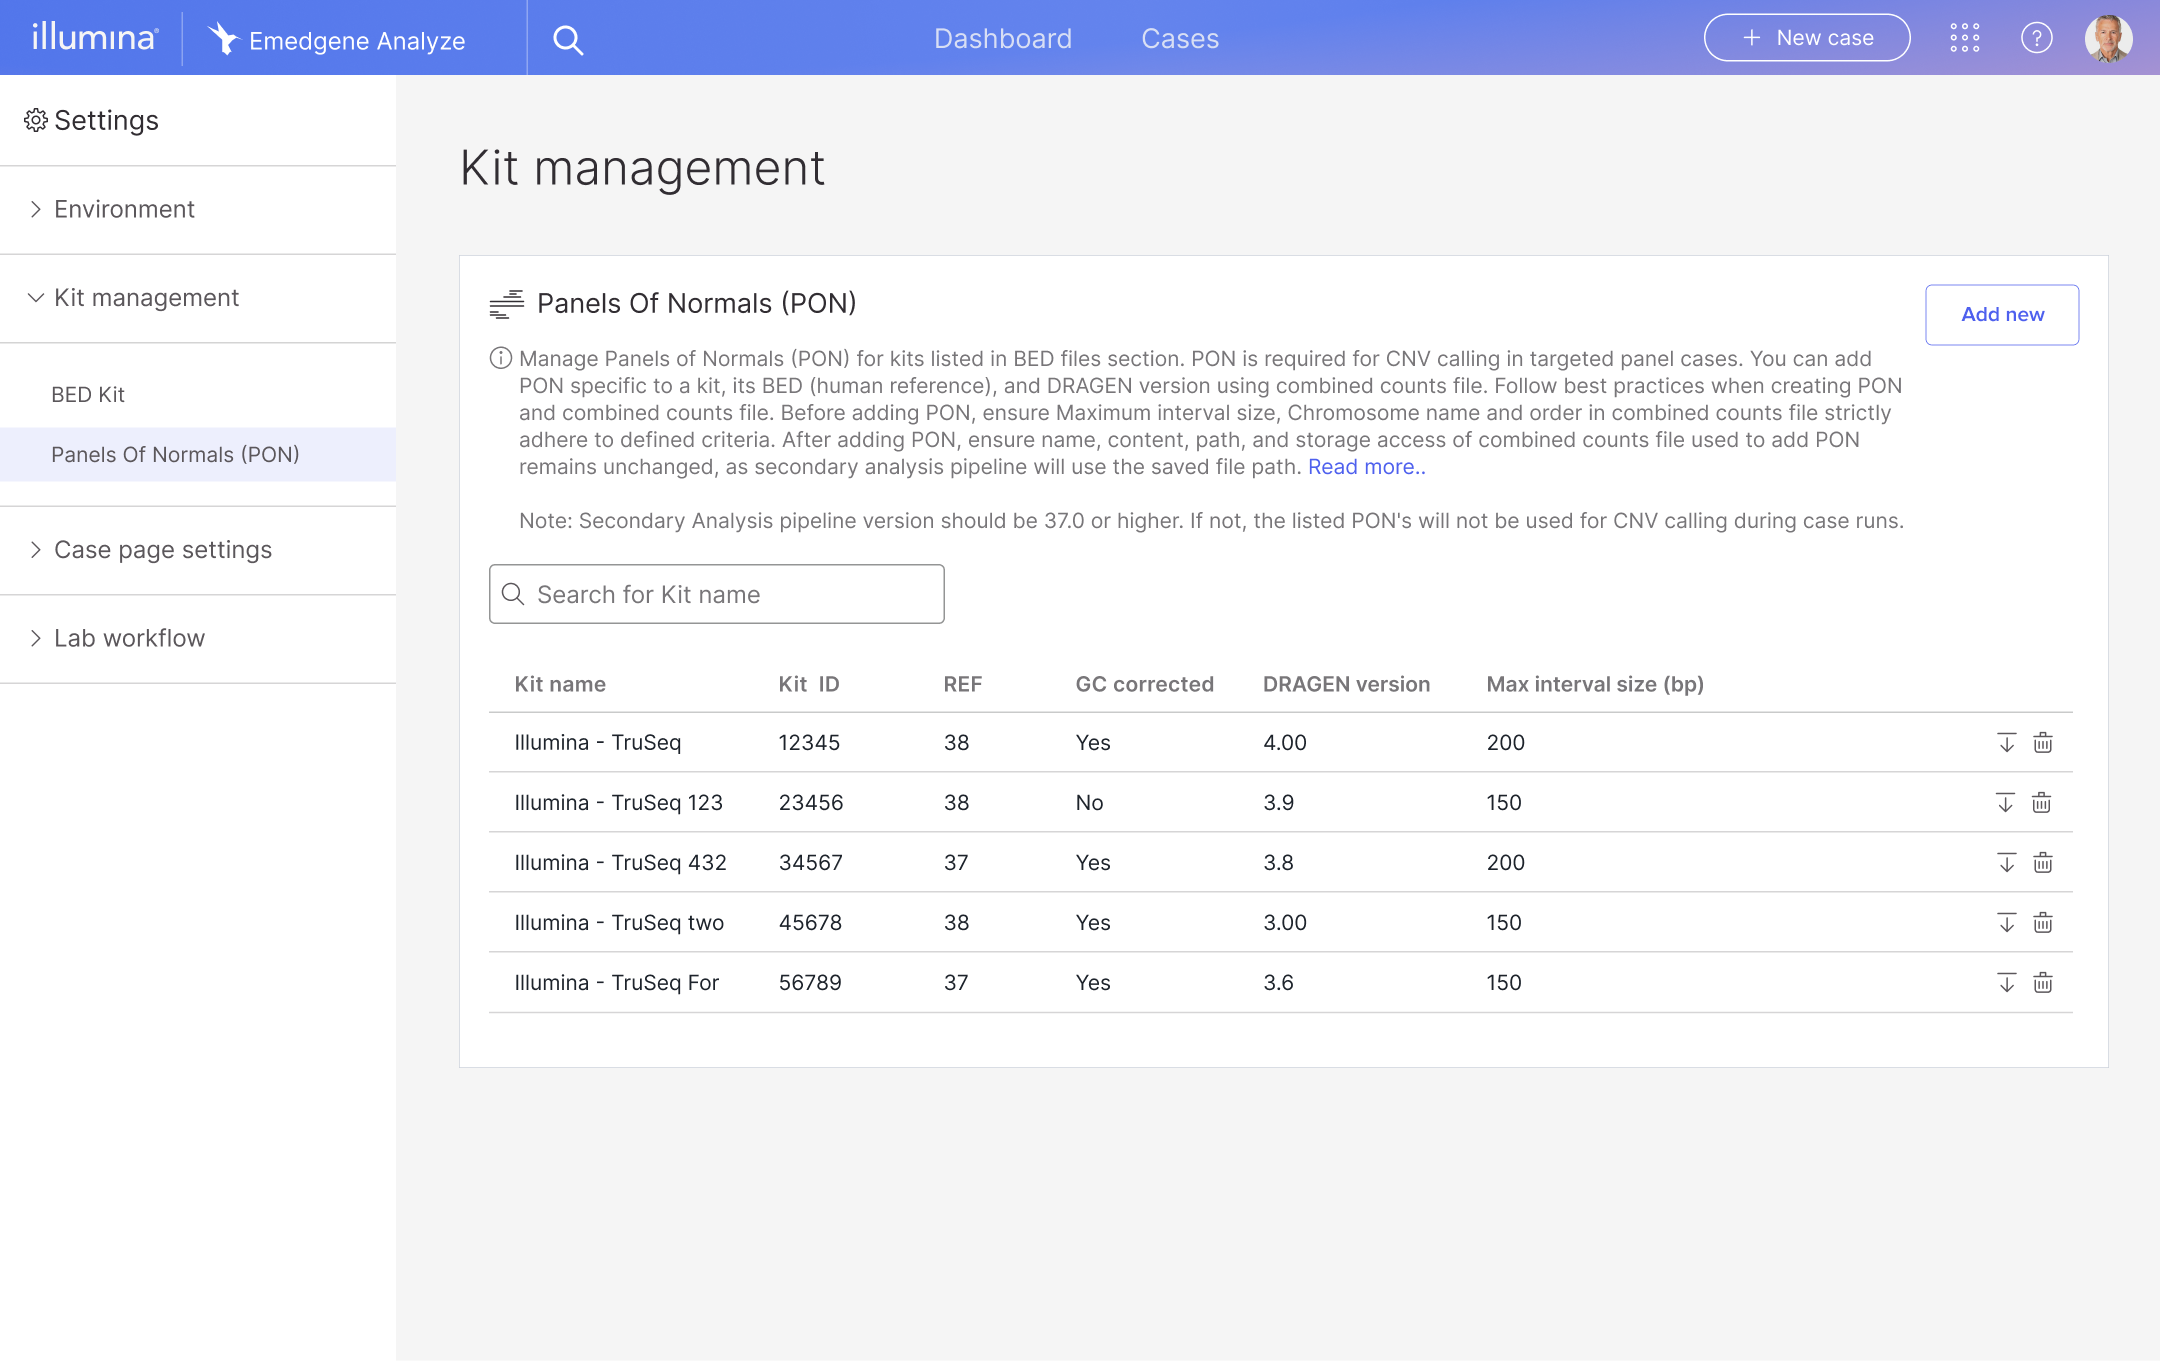Go to the Dashboard tab
This screenshot has width=2160, height=1361.
[1003, 38]
